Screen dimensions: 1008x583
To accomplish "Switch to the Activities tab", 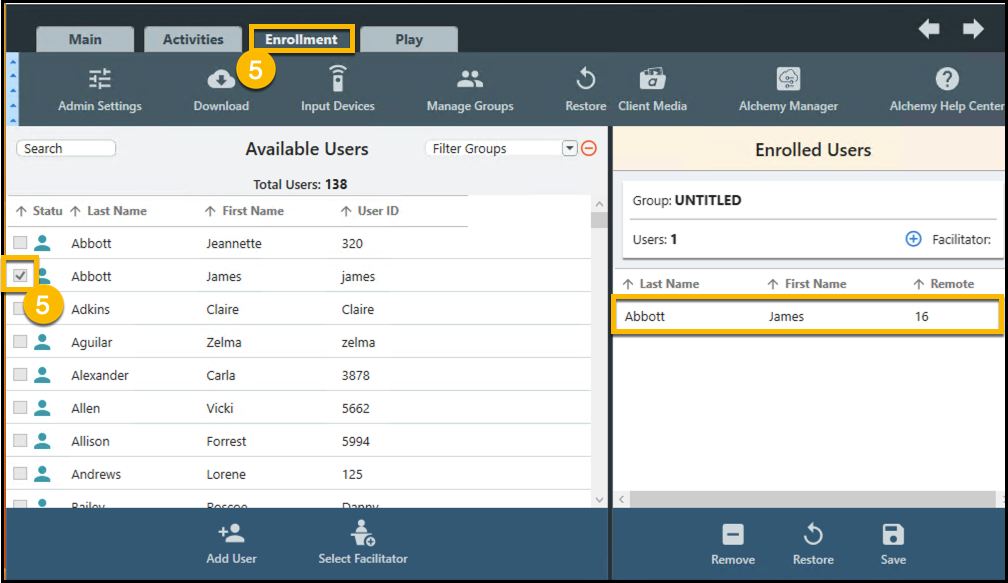I will (193, 40).
